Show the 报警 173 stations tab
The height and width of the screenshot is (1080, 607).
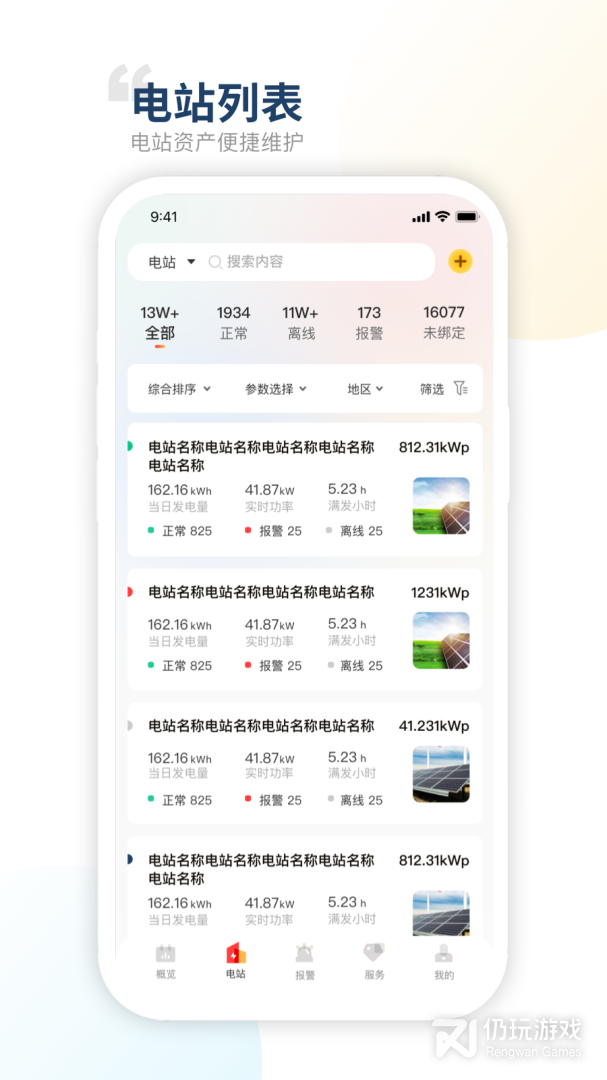369,323
